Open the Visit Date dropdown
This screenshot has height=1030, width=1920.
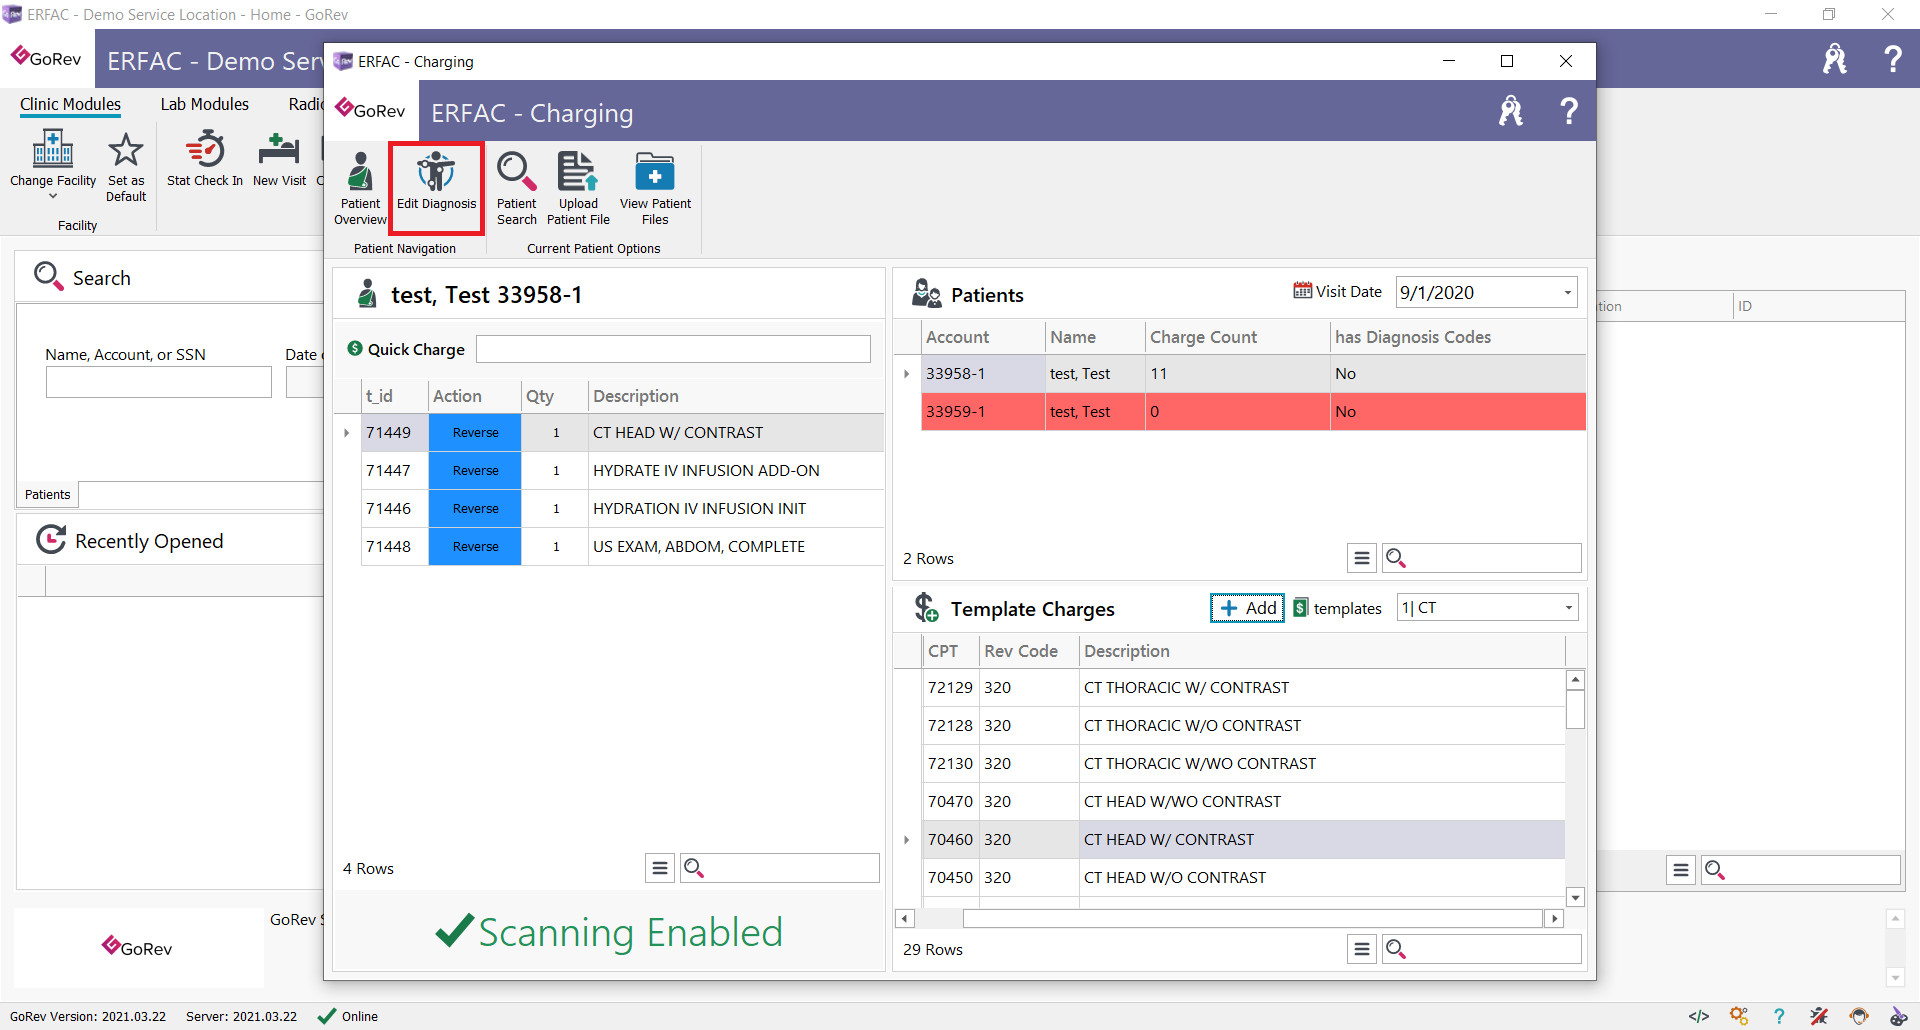coord(1567,293)
